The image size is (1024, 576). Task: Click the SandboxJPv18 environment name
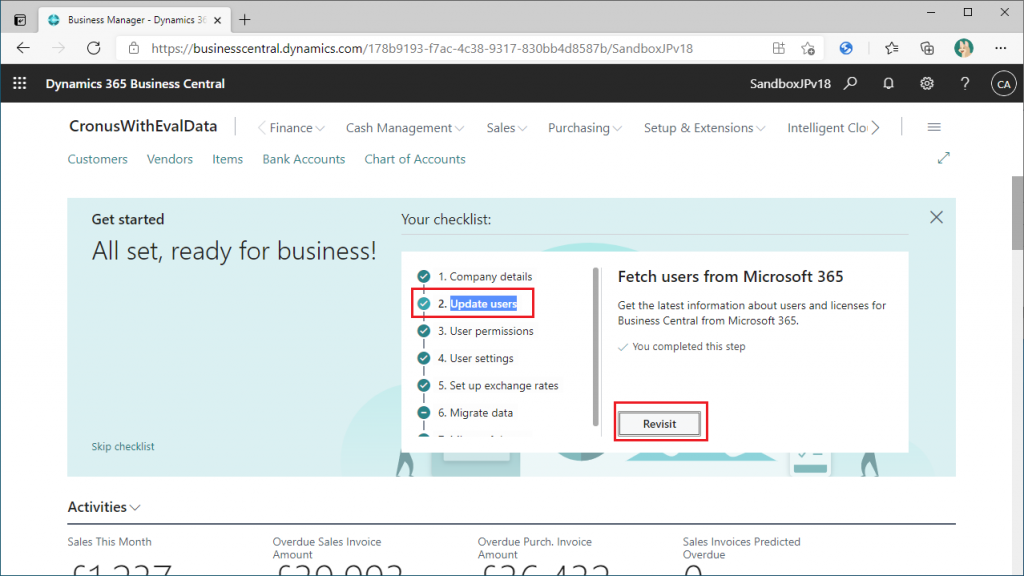[x=790, y=84]
